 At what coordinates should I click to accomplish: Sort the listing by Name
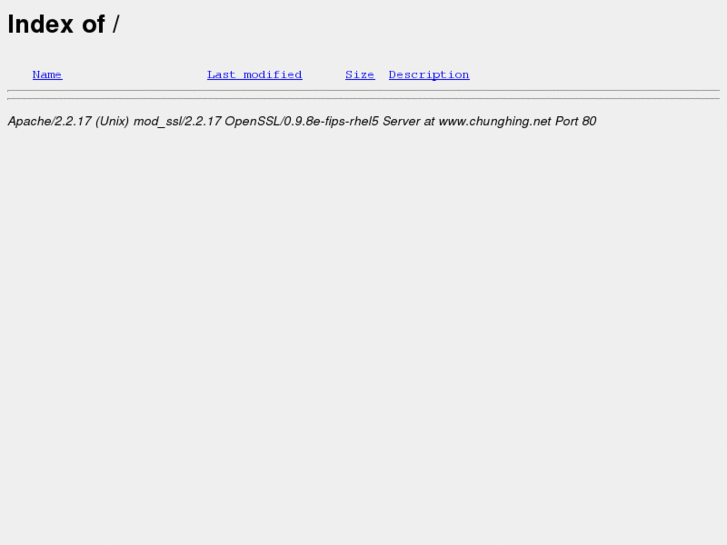tap(47, 75)
